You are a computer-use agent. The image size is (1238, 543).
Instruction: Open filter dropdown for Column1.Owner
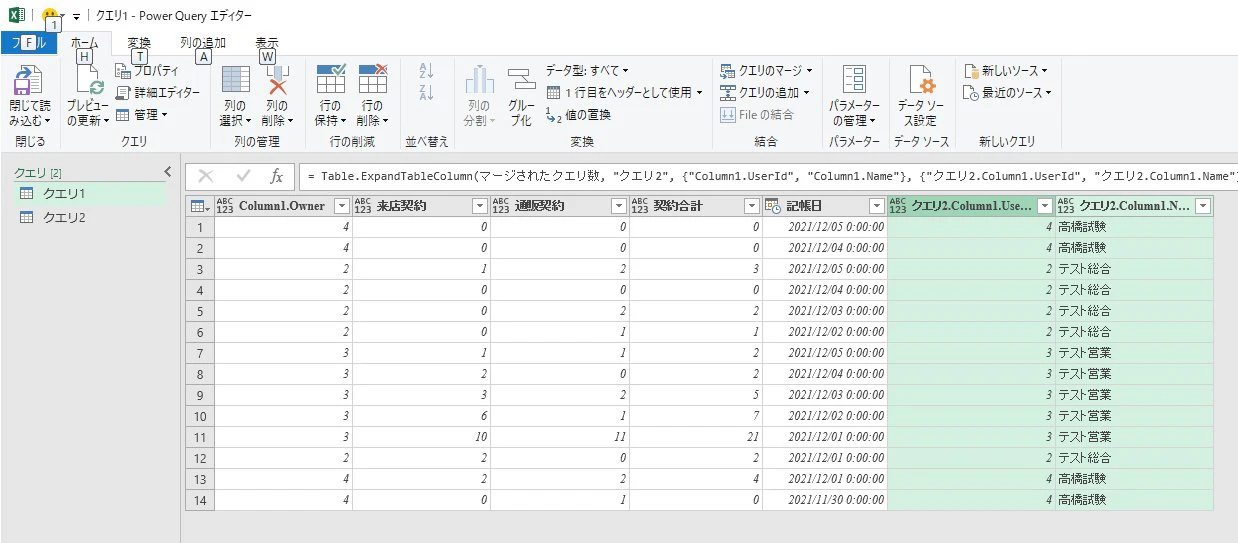(342, 206)
